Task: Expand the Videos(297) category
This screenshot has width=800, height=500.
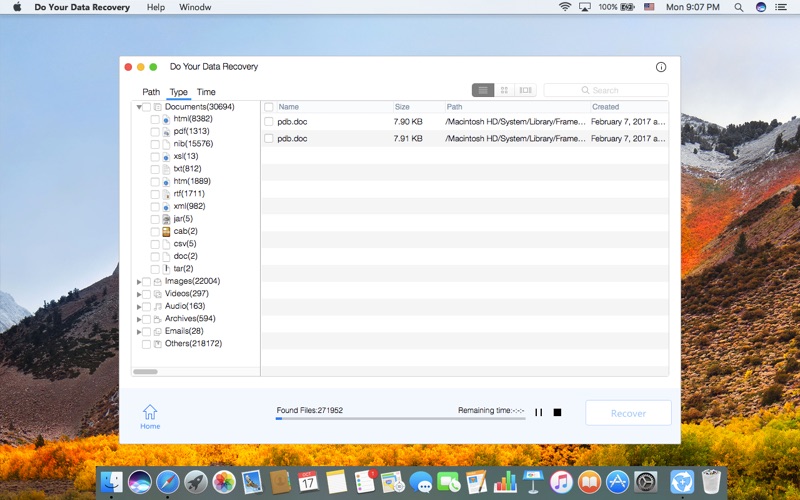Action: tap(138, 294)
